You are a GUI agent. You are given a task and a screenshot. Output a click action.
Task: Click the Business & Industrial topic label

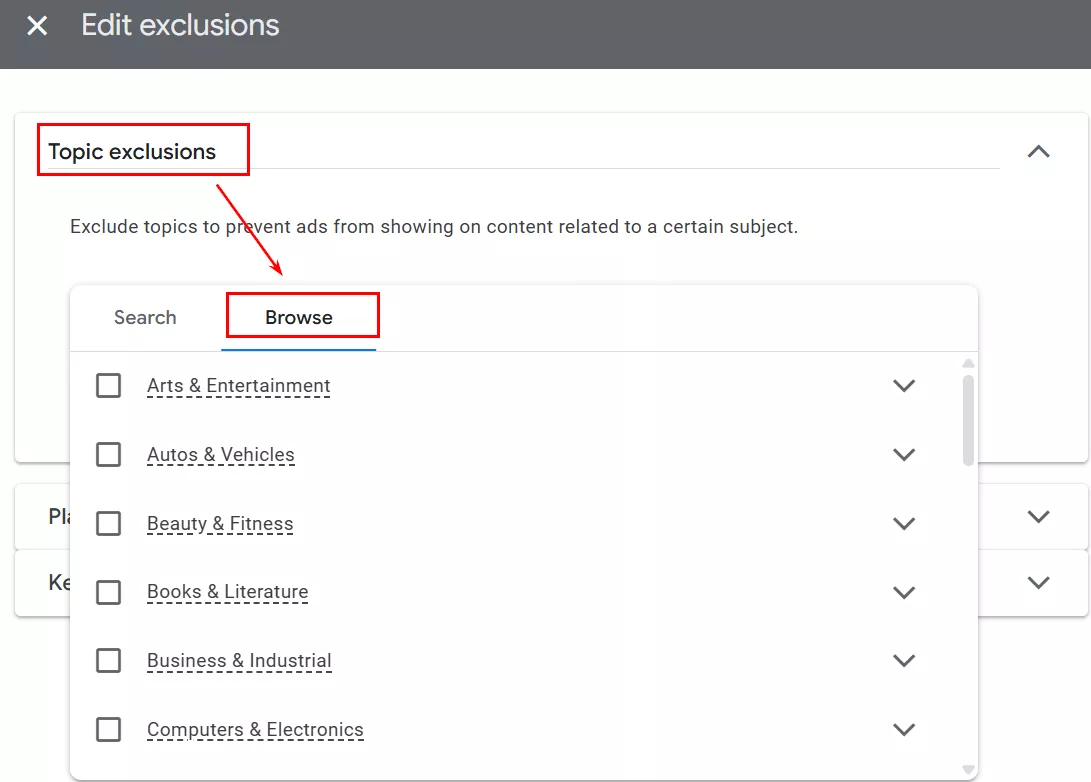[x=239, y=661]
